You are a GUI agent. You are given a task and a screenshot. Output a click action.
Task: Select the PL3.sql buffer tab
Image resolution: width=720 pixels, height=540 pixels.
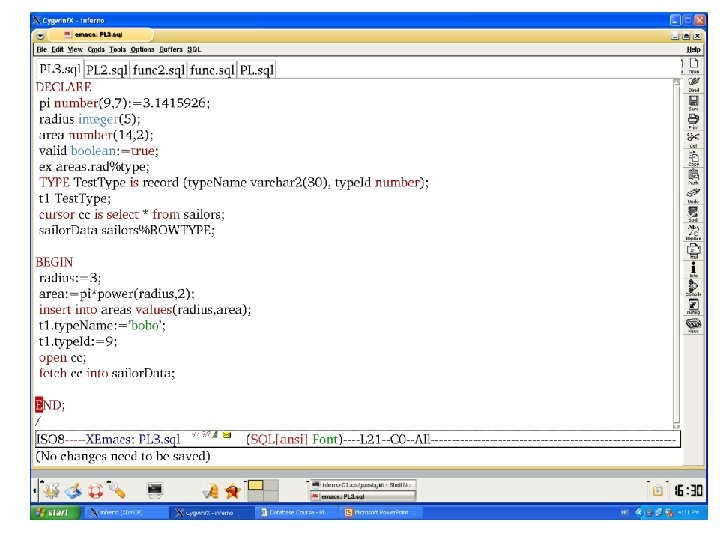pyautogui.click(x=60, y=69)
